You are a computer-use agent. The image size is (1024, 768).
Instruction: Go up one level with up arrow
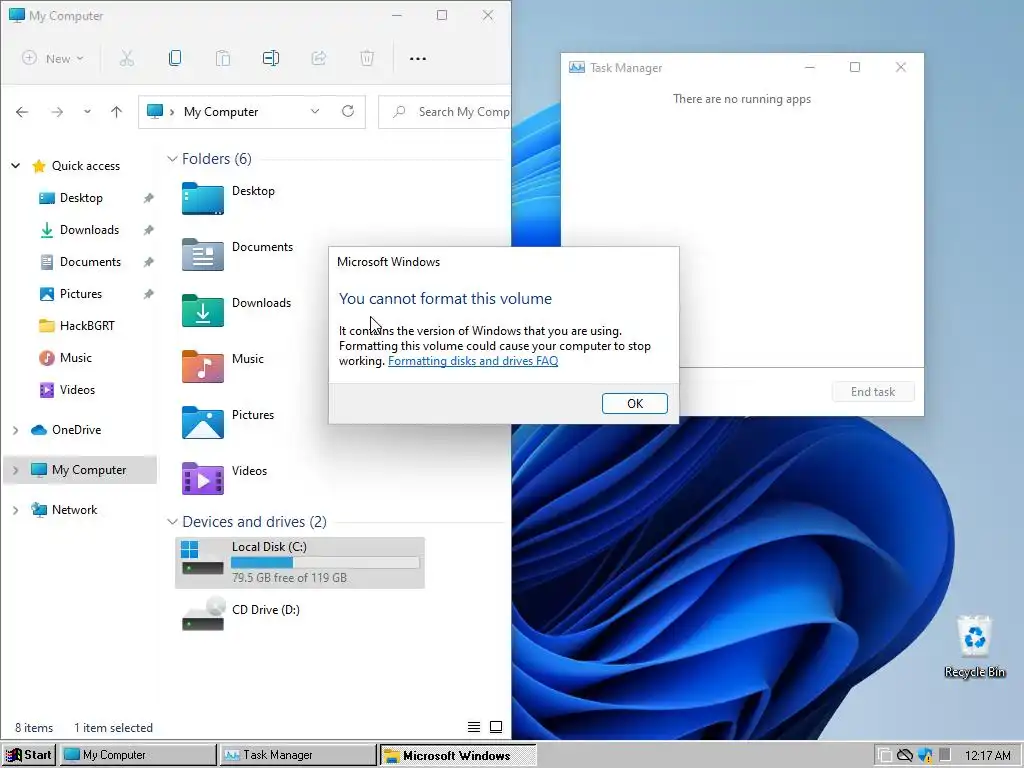tap(116, 112)
